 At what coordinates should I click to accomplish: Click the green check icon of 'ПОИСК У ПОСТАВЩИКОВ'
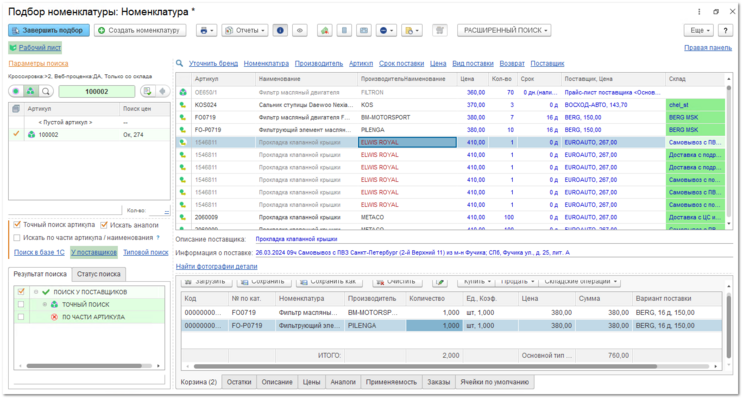(46, 292)
